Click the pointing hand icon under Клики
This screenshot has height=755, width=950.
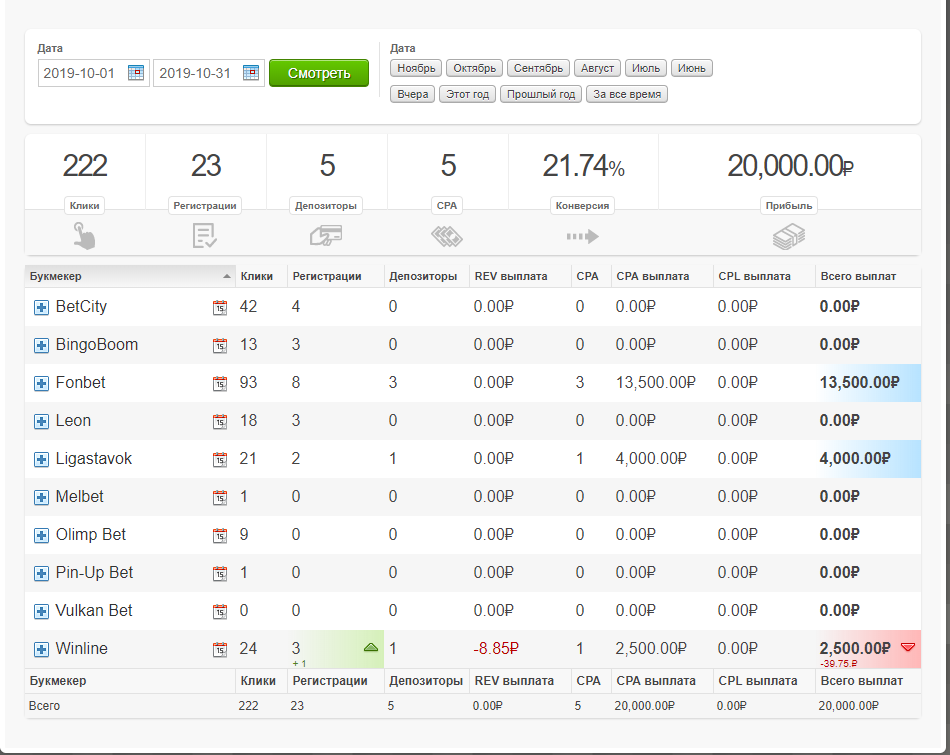tap(84, 236)
